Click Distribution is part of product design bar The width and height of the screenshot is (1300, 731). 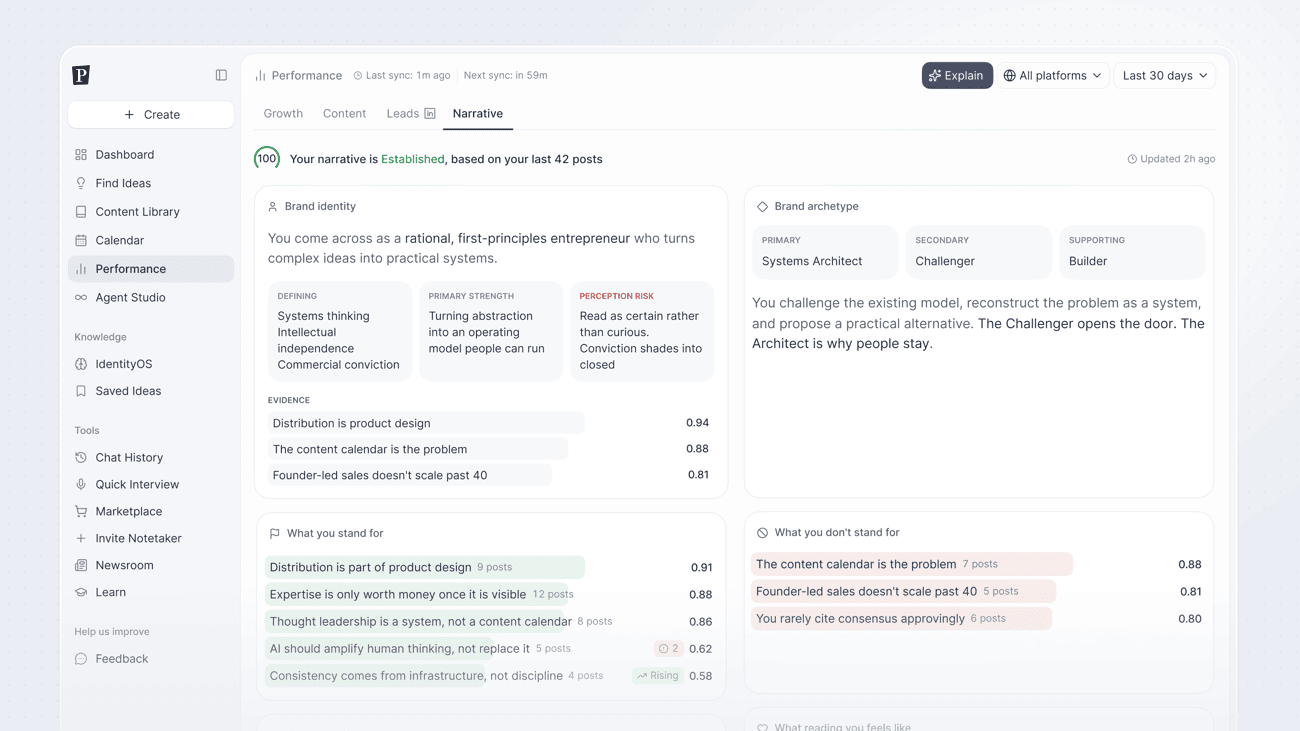coord(425,567)
